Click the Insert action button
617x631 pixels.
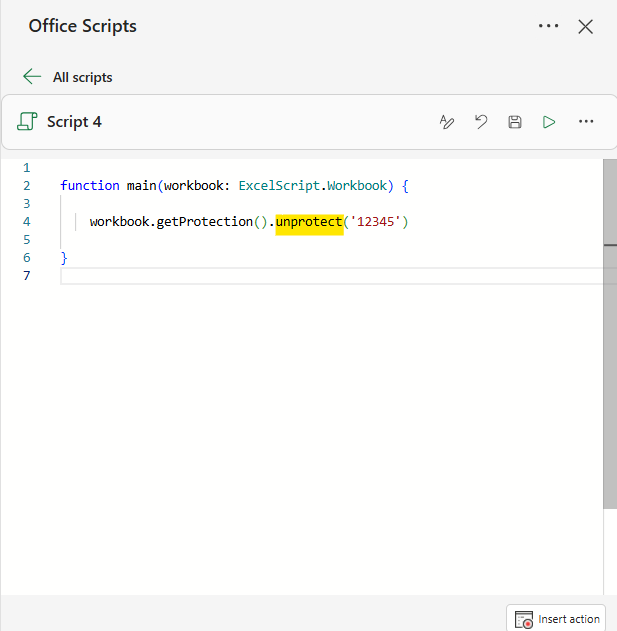coord(556,619)
